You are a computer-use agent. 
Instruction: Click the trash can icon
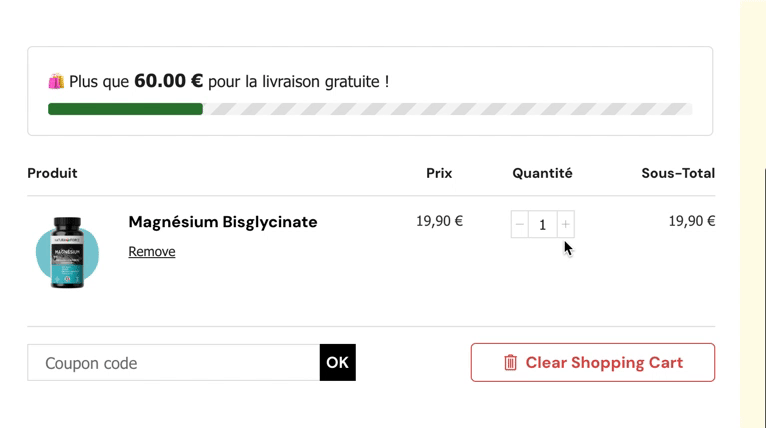coord(510,363)
